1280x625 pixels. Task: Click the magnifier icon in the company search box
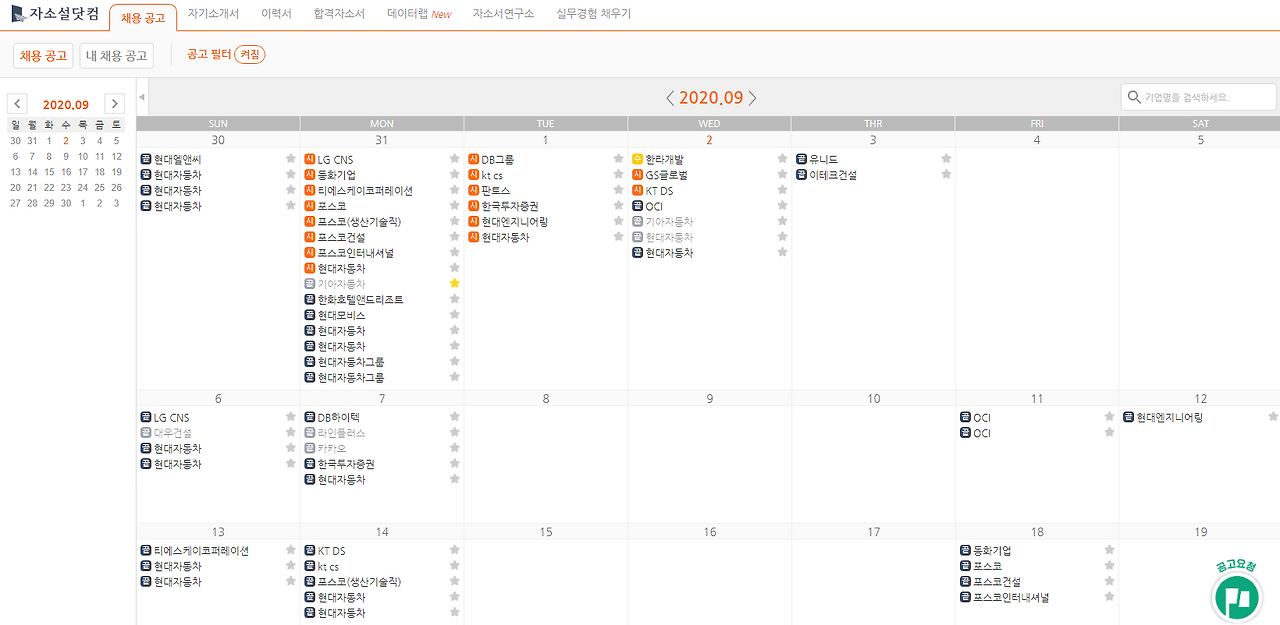click(x=1134, y=97)
